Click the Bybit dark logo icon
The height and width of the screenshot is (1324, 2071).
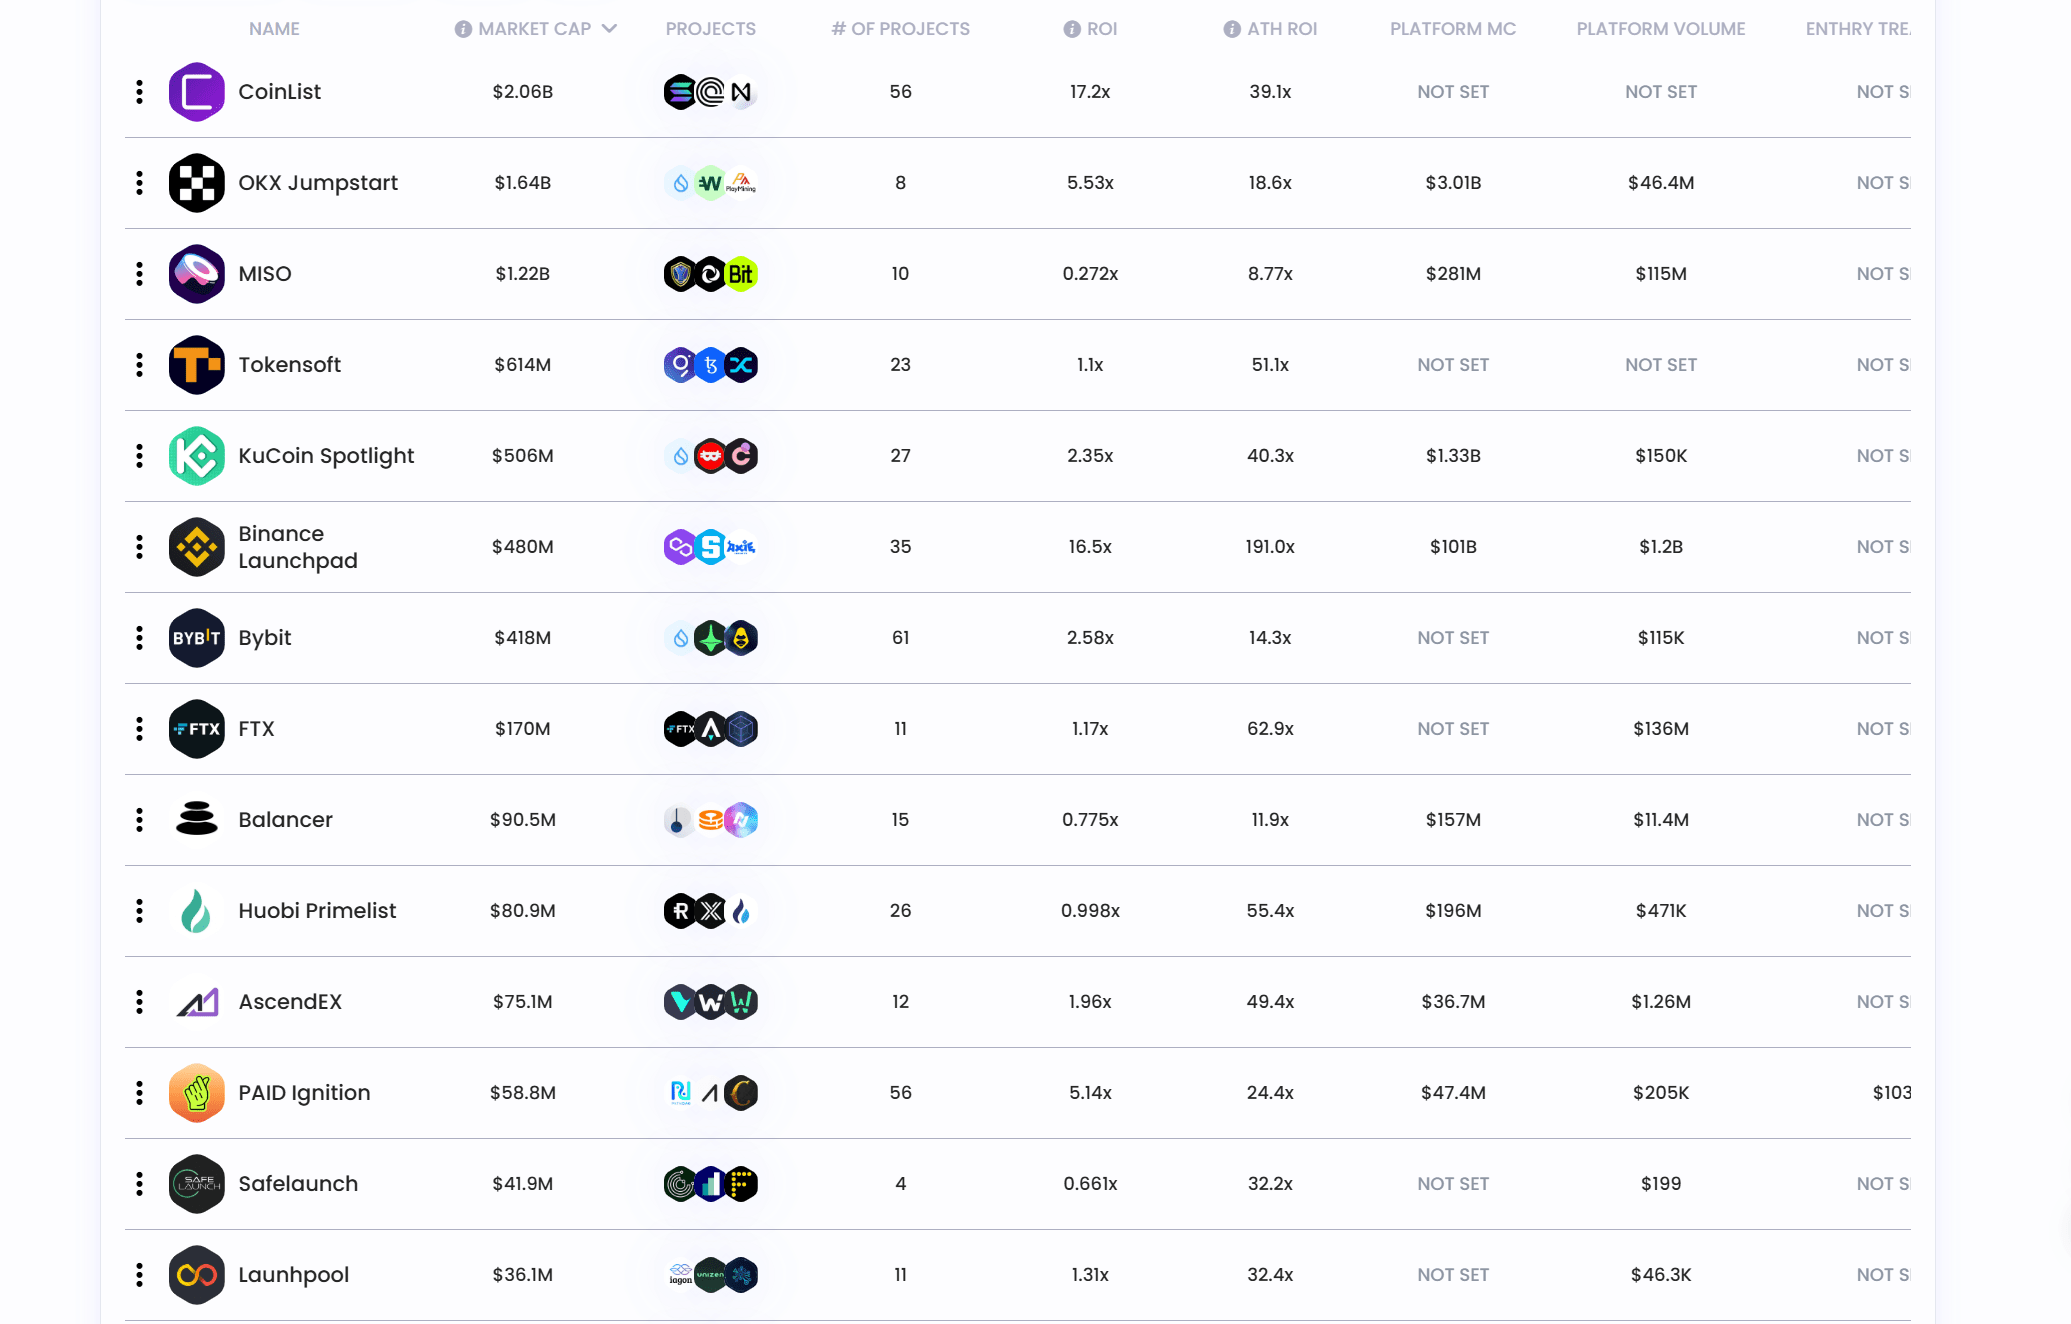click(196, 638)
